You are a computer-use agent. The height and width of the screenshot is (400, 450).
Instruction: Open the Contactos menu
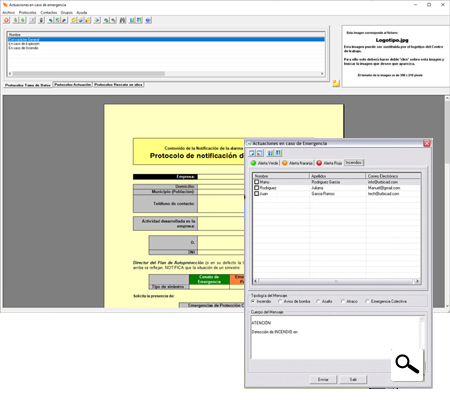(x=49, y=13)
